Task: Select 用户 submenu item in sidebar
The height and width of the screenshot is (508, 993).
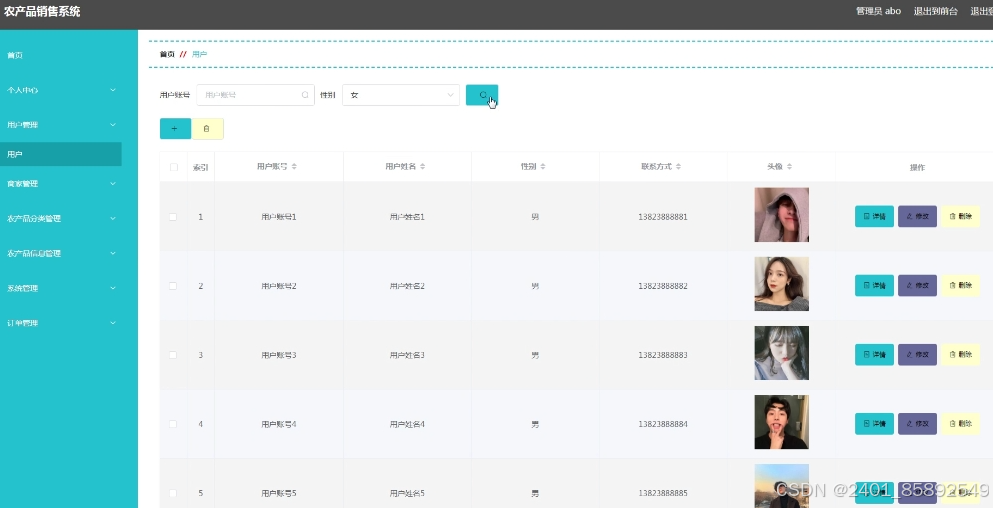Action: tap(61, 154)
